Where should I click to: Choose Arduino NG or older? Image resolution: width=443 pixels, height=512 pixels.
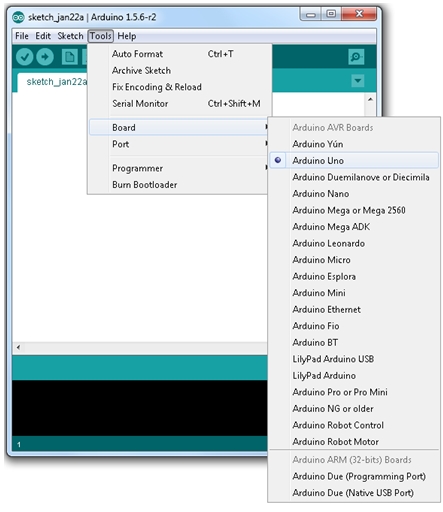pos(354,409)
